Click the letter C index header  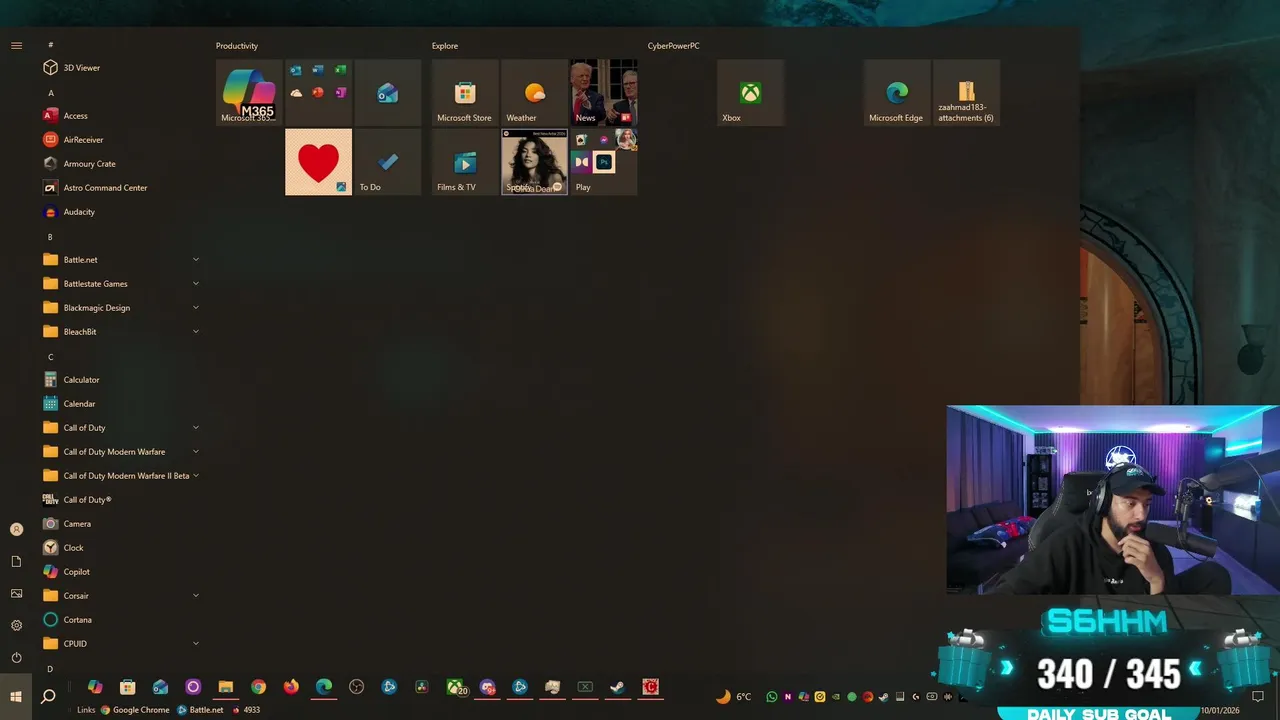coord(51,357)
